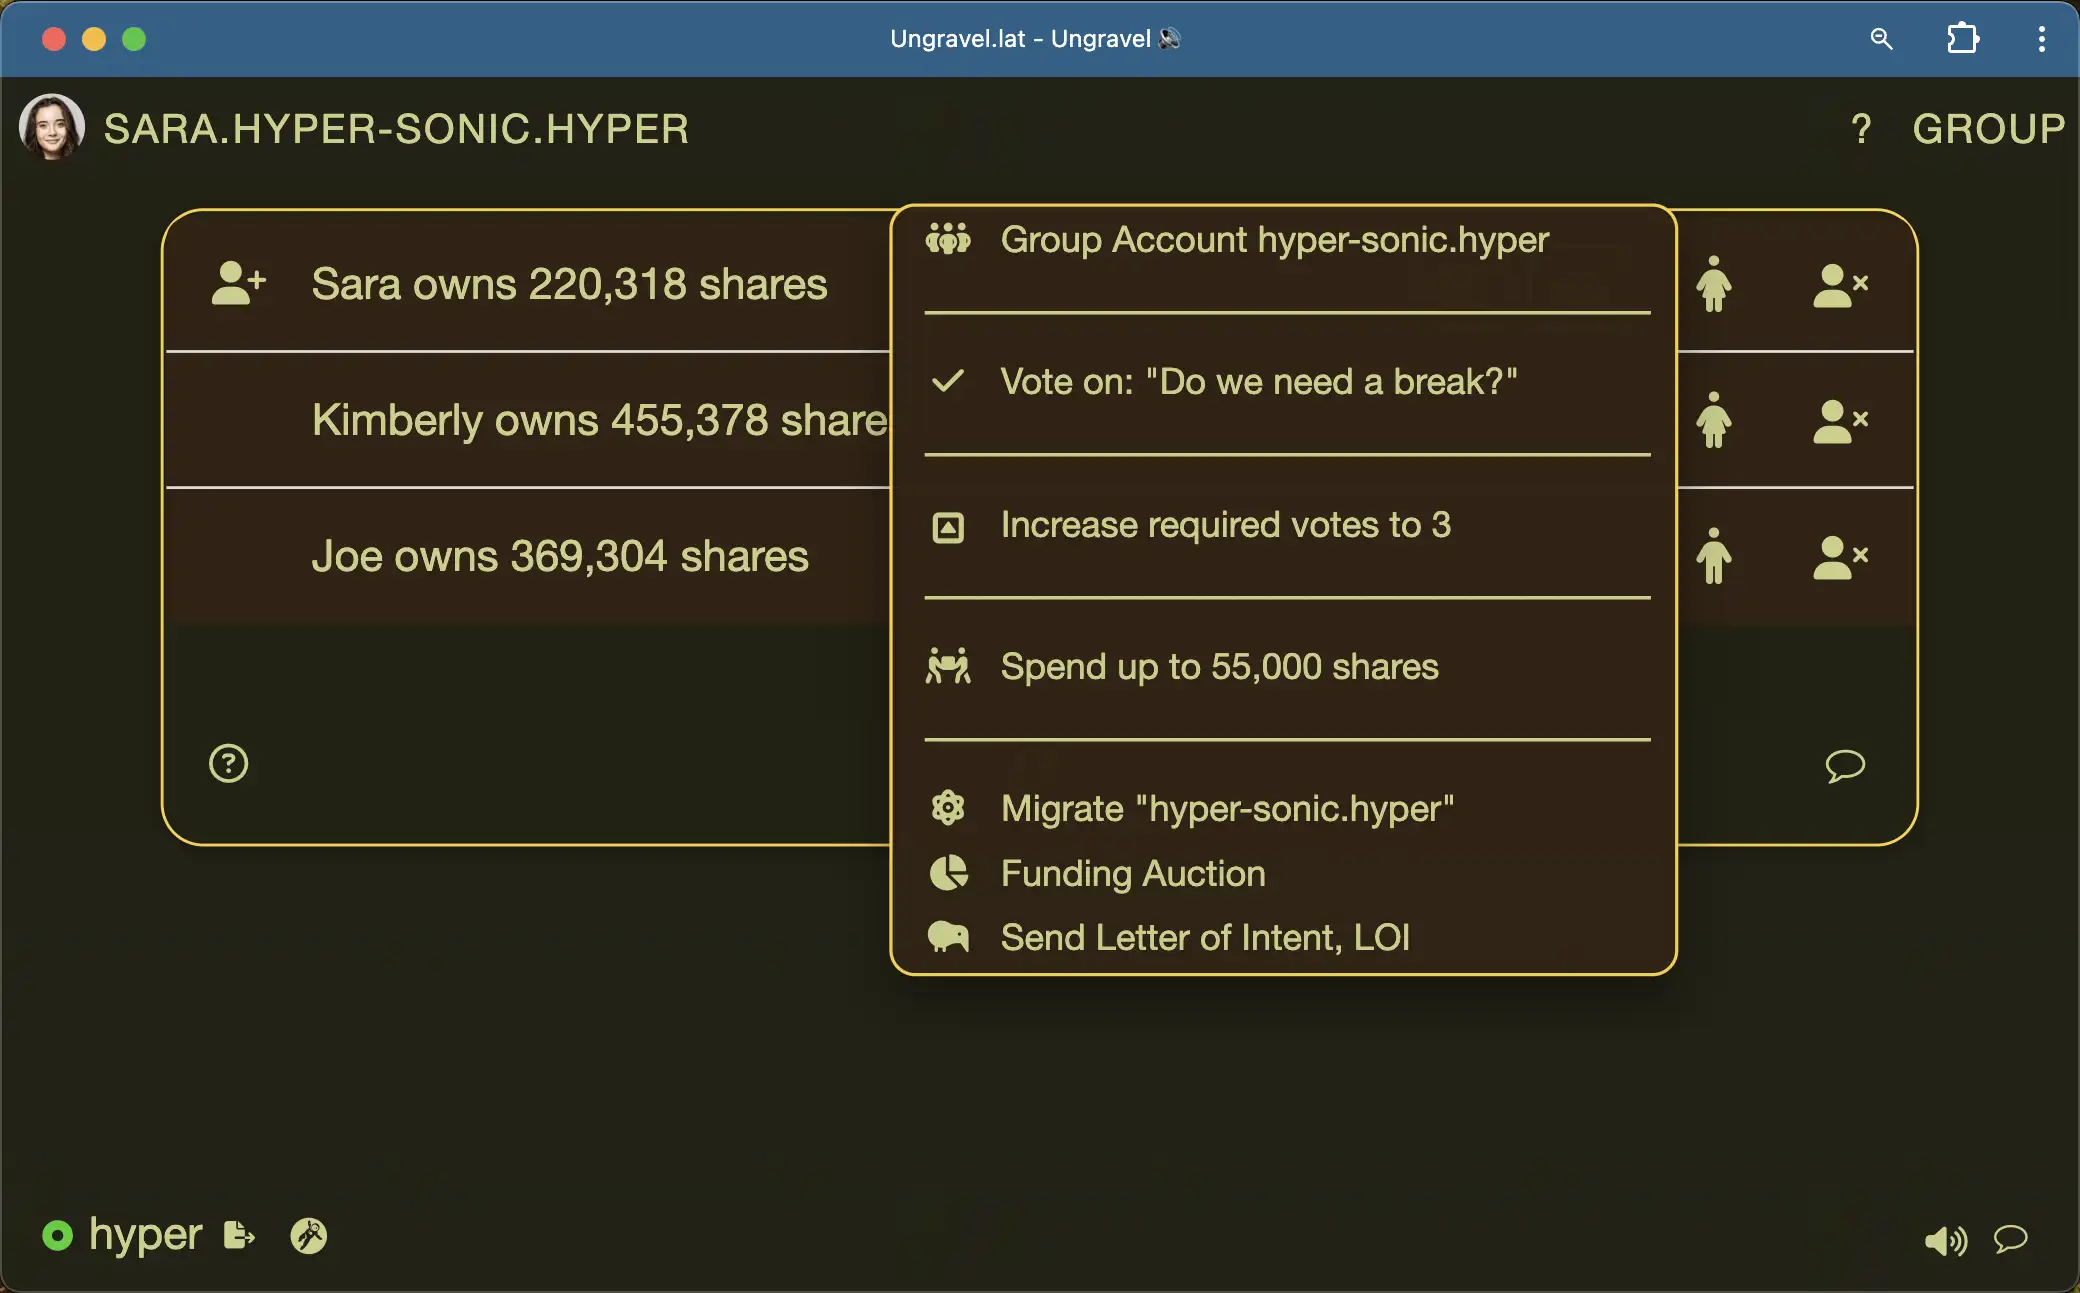Choose Send Letter of Intent, LOI
Screen dimensions: 2080x1293
point(1205,938)
